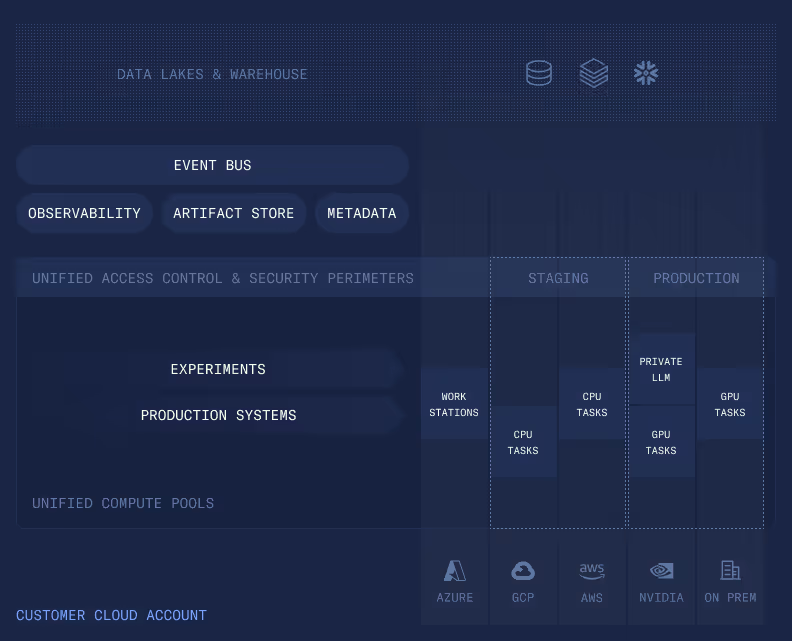Click the Data Lakes & Warehouse label
This screenshot has width=792, height=641.
[x=212, y=74]
